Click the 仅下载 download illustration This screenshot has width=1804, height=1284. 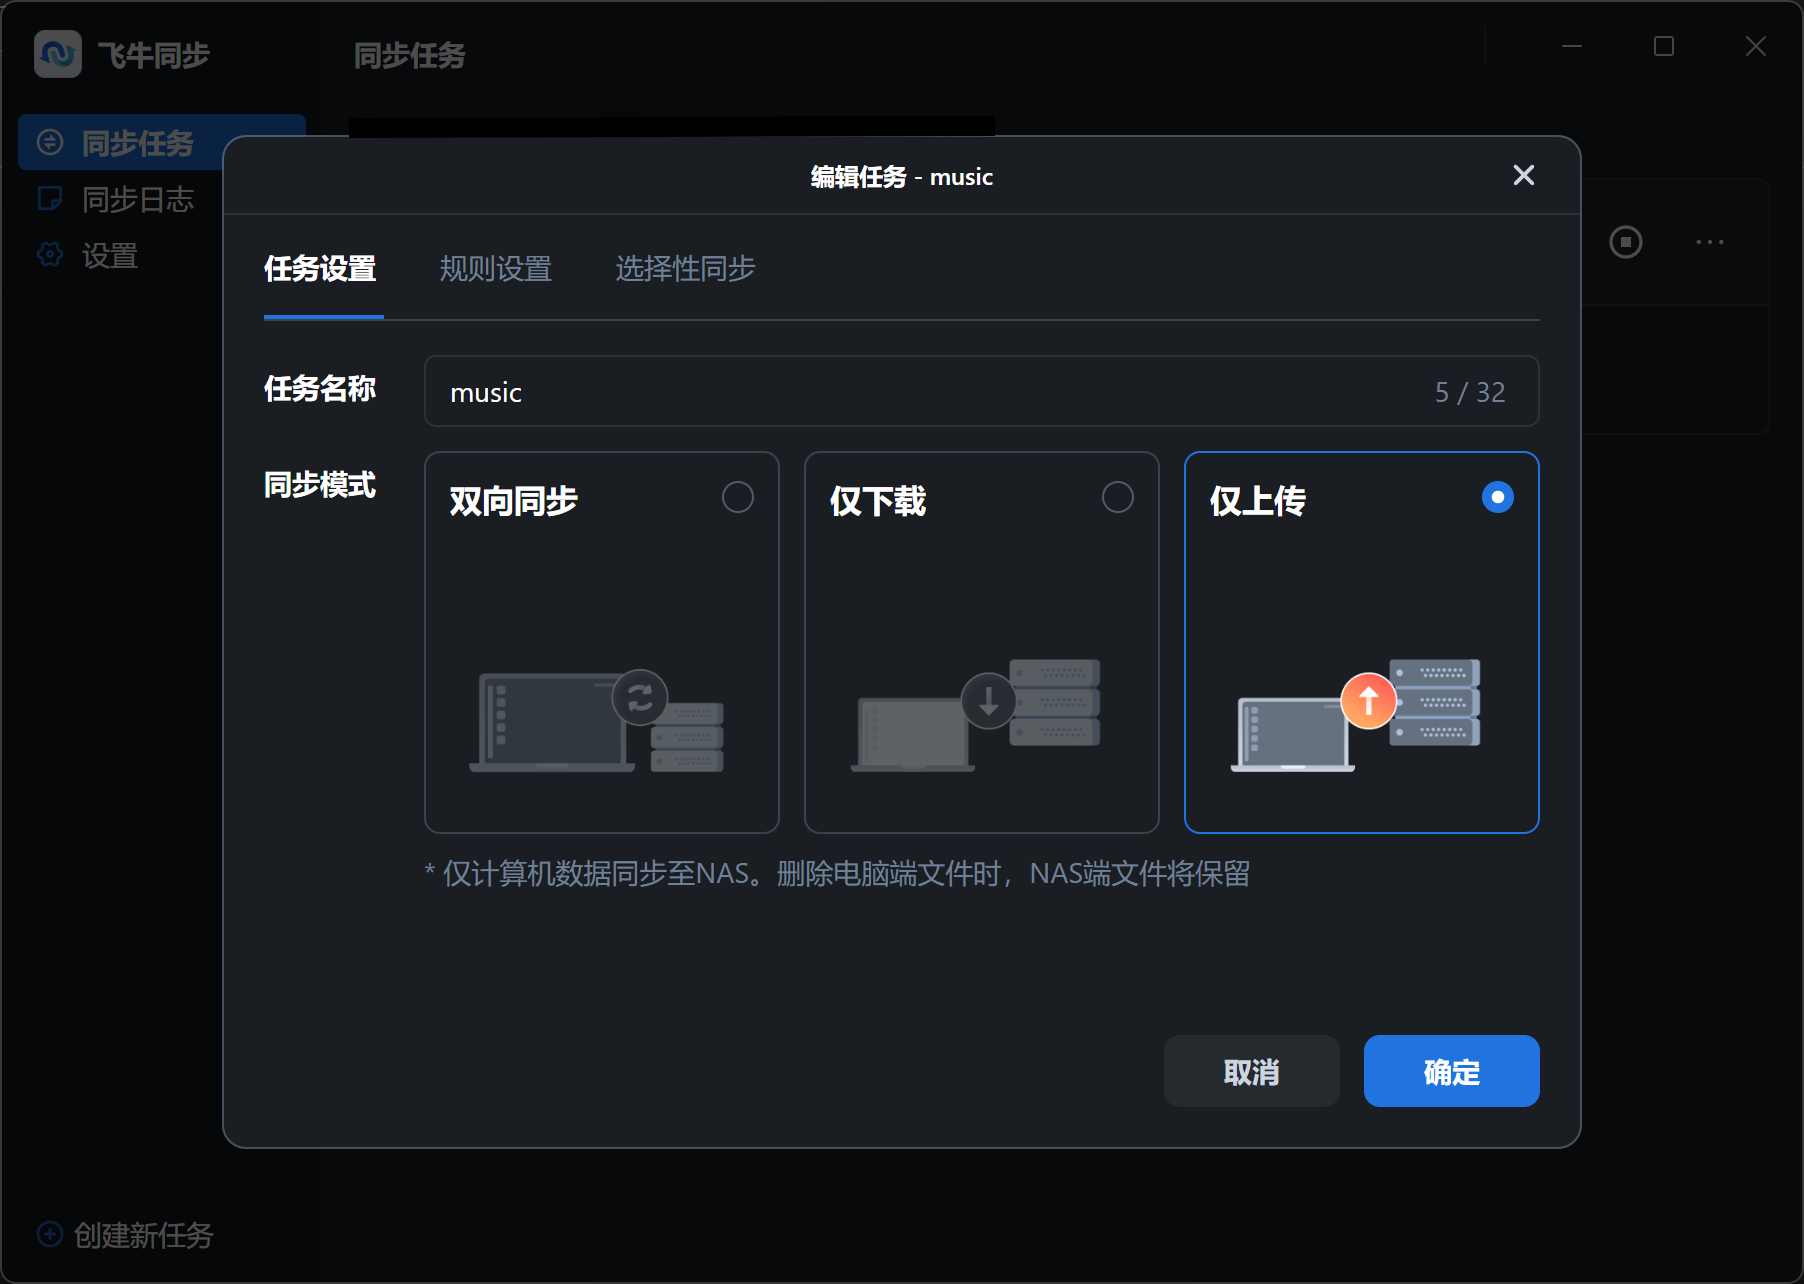976,715
